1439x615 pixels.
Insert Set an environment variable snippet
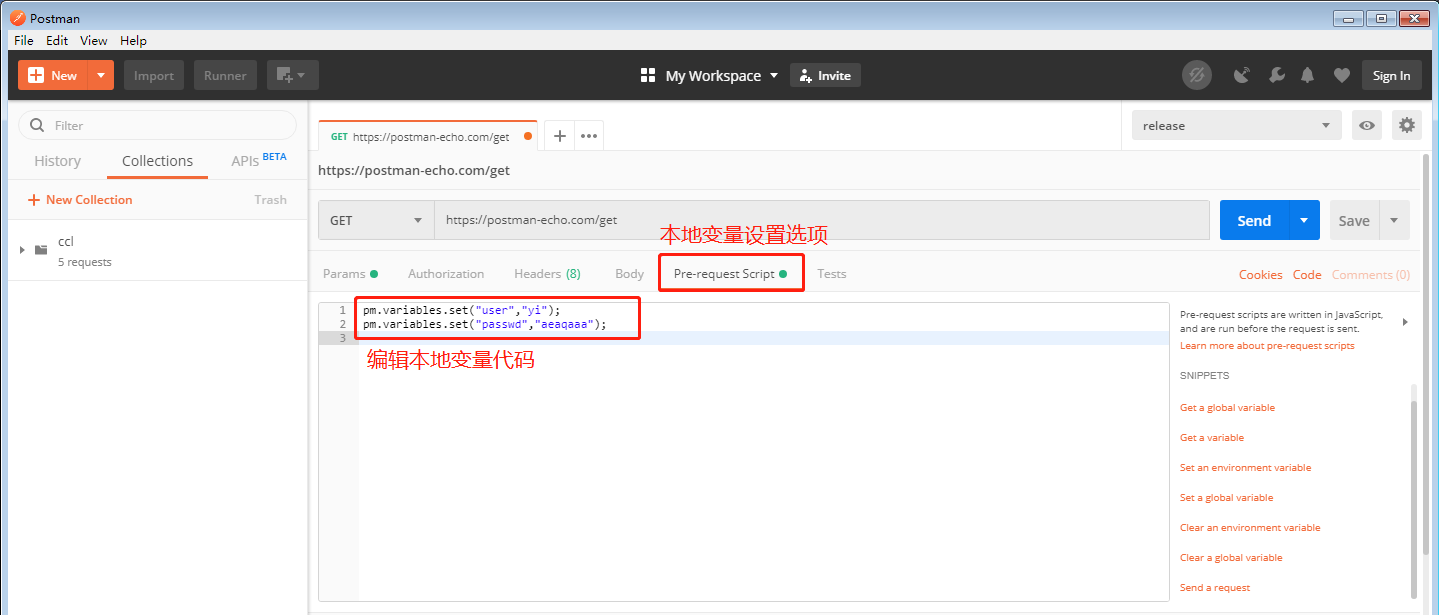coord(1245,468)
